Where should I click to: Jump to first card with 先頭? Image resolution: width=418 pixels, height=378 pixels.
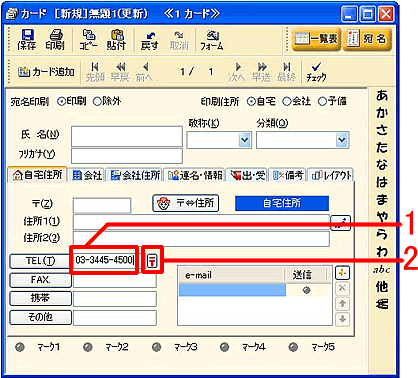[95, 72]
